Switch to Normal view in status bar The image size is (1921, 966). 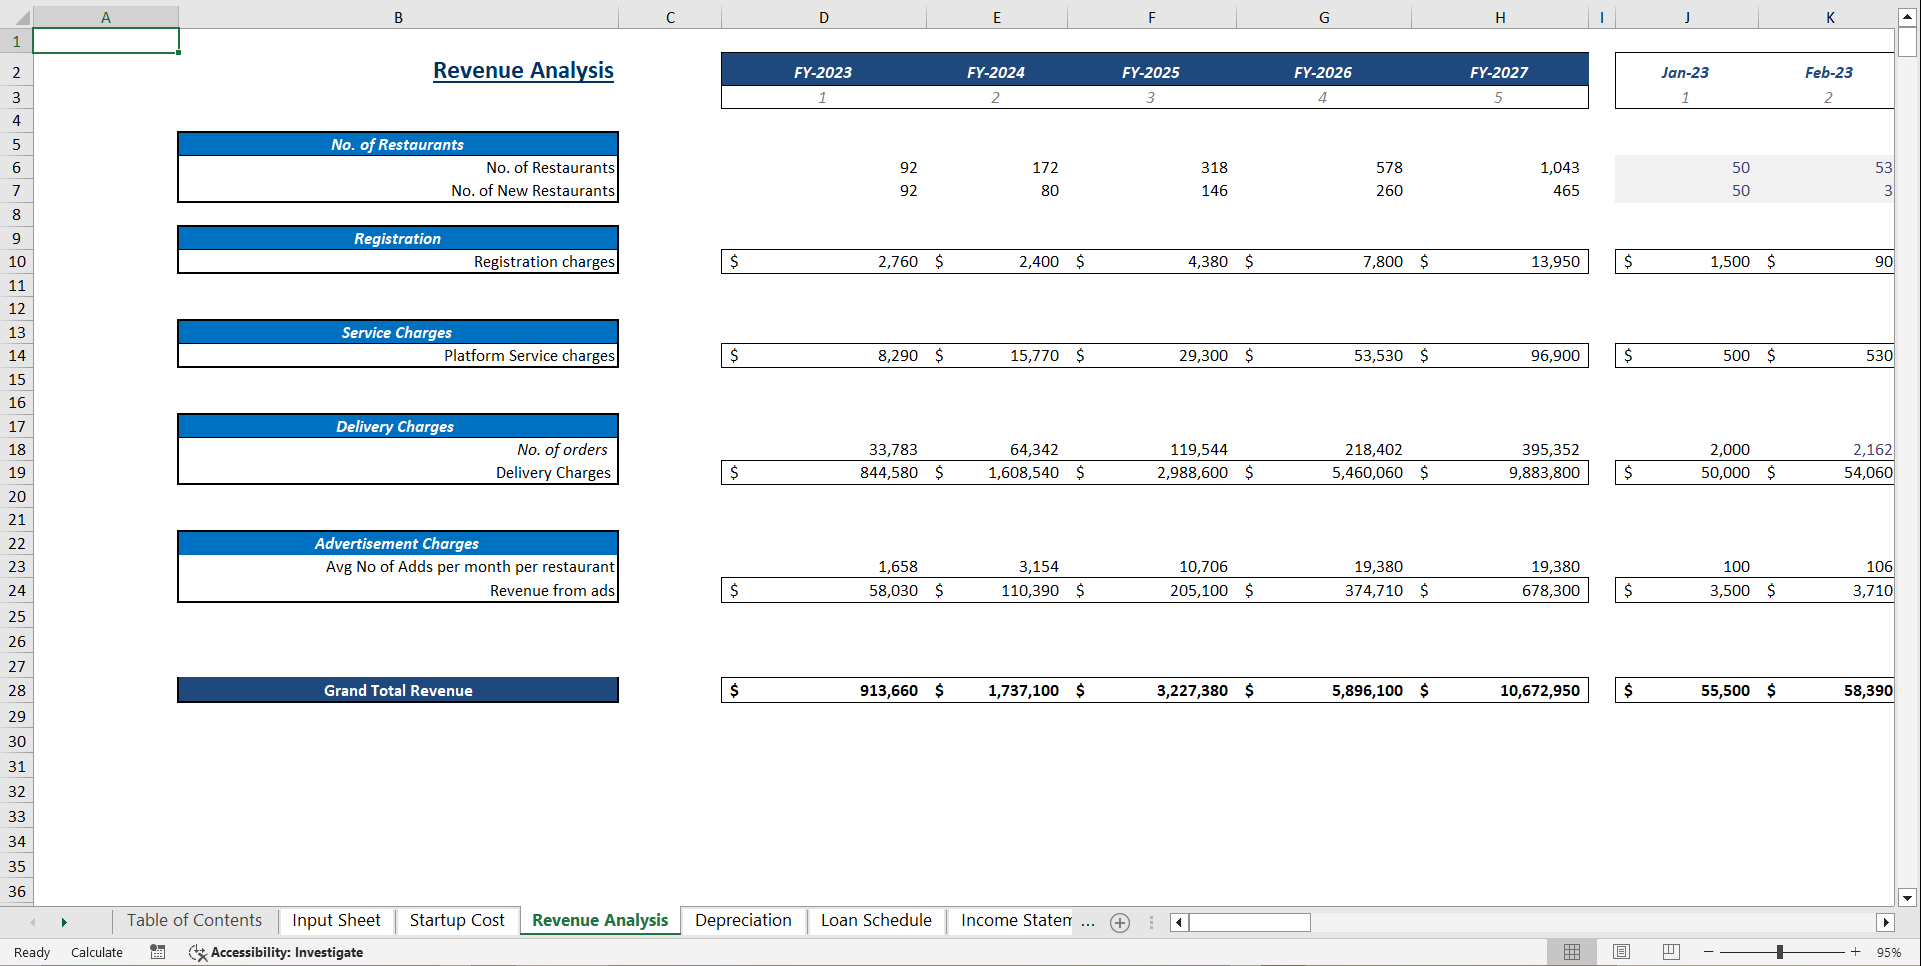tap(1571, 952)
